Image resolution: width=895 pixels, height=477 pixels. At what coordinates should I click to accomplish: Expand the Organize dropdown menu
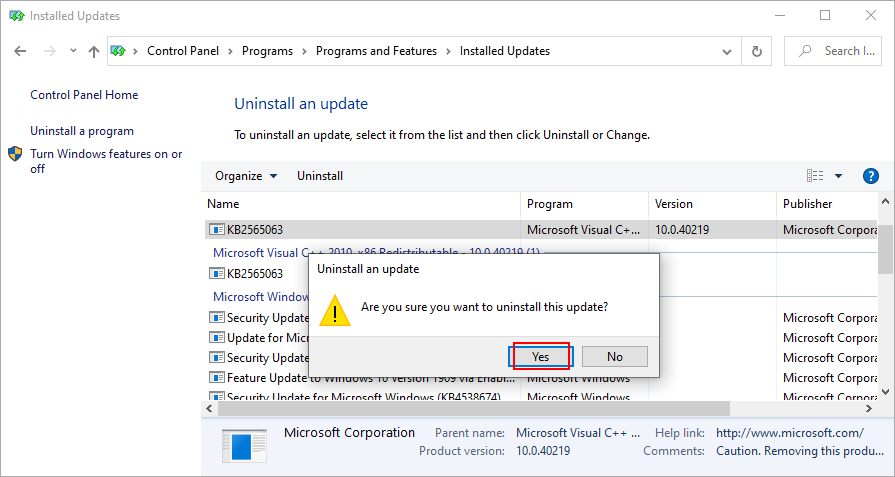point(245,176)
